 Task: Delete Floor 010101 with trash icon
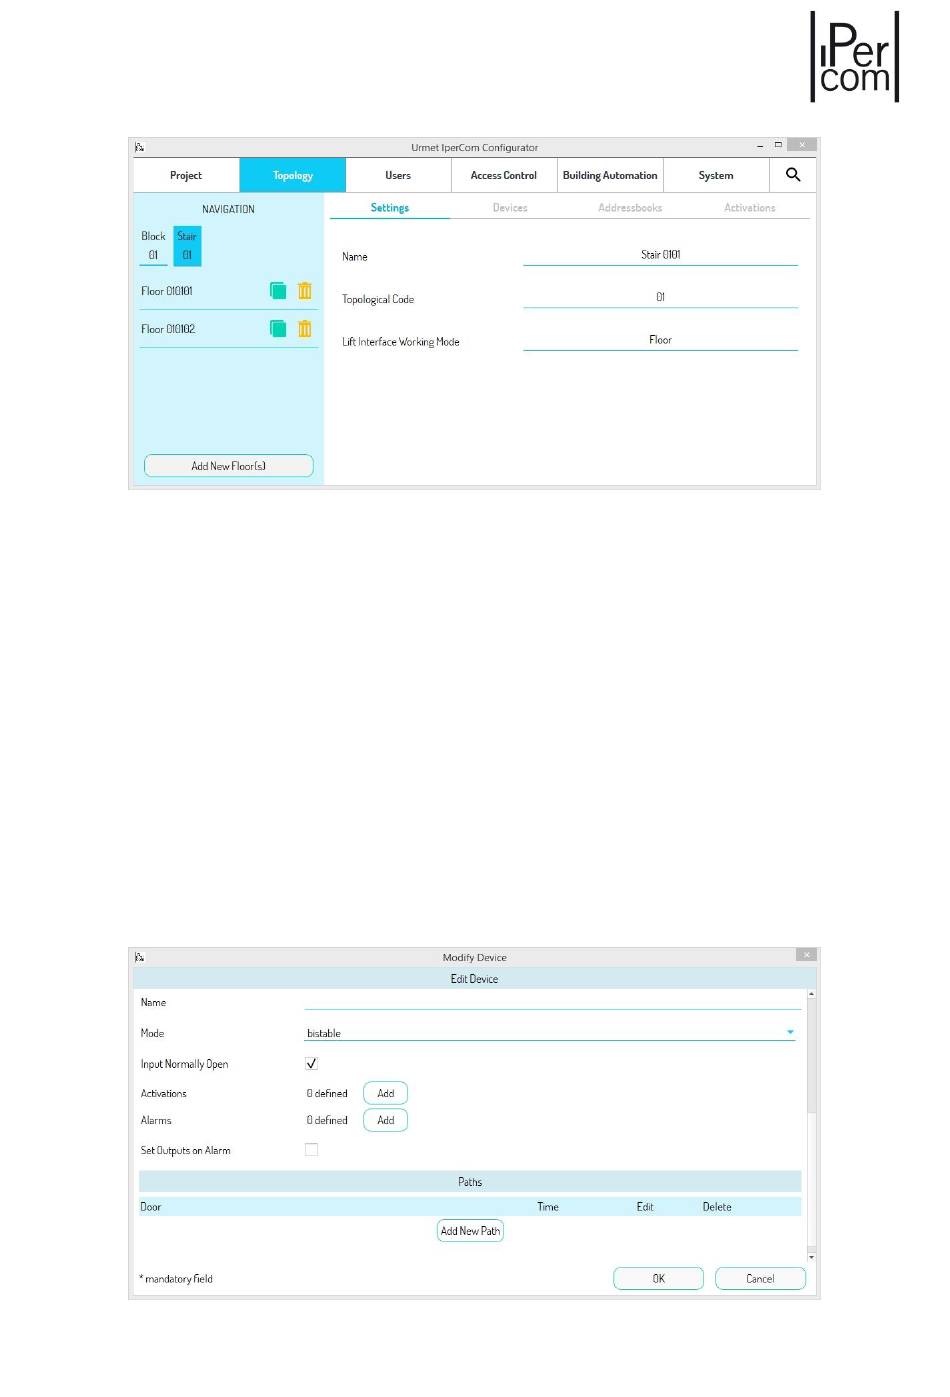pyautogui.click(x=305, y=291)
